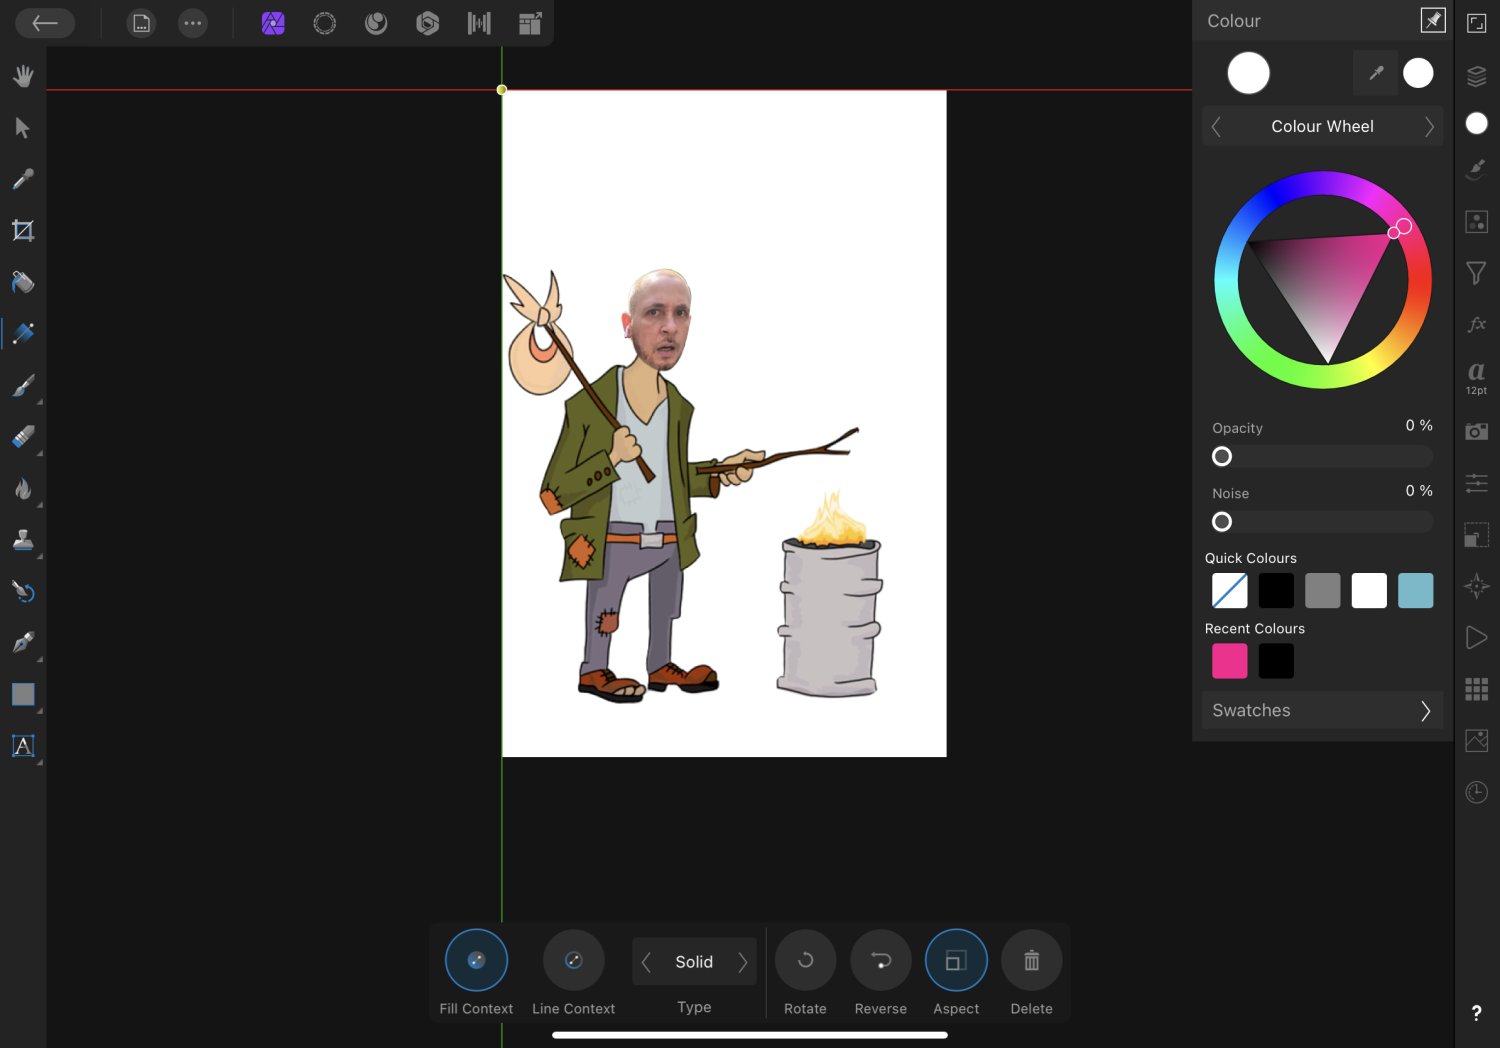Screen dimensions: 1500x1048
Task: Enable Line Context toggle
Action: pyautogui.click(x=573, y=961)
